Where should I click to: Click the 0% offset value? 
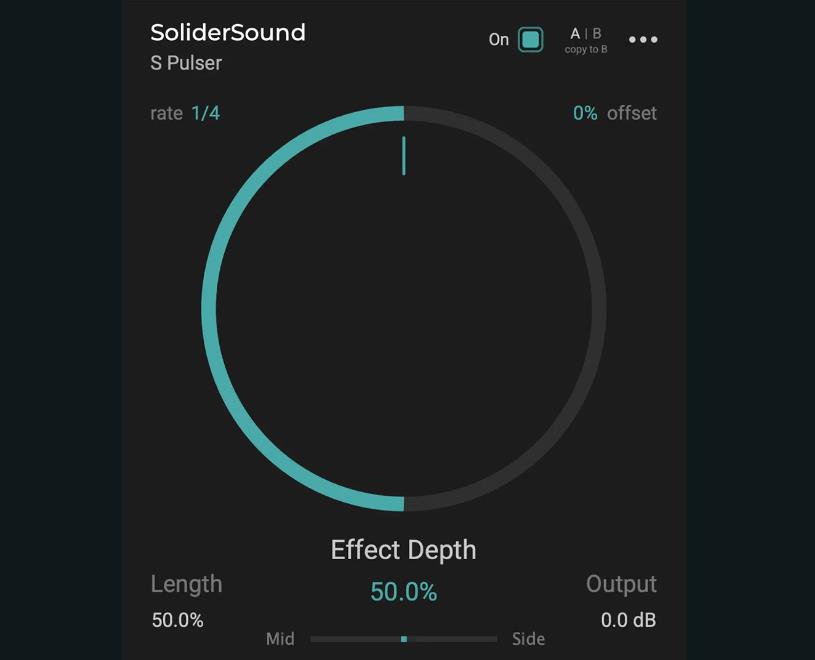point(585,113)
